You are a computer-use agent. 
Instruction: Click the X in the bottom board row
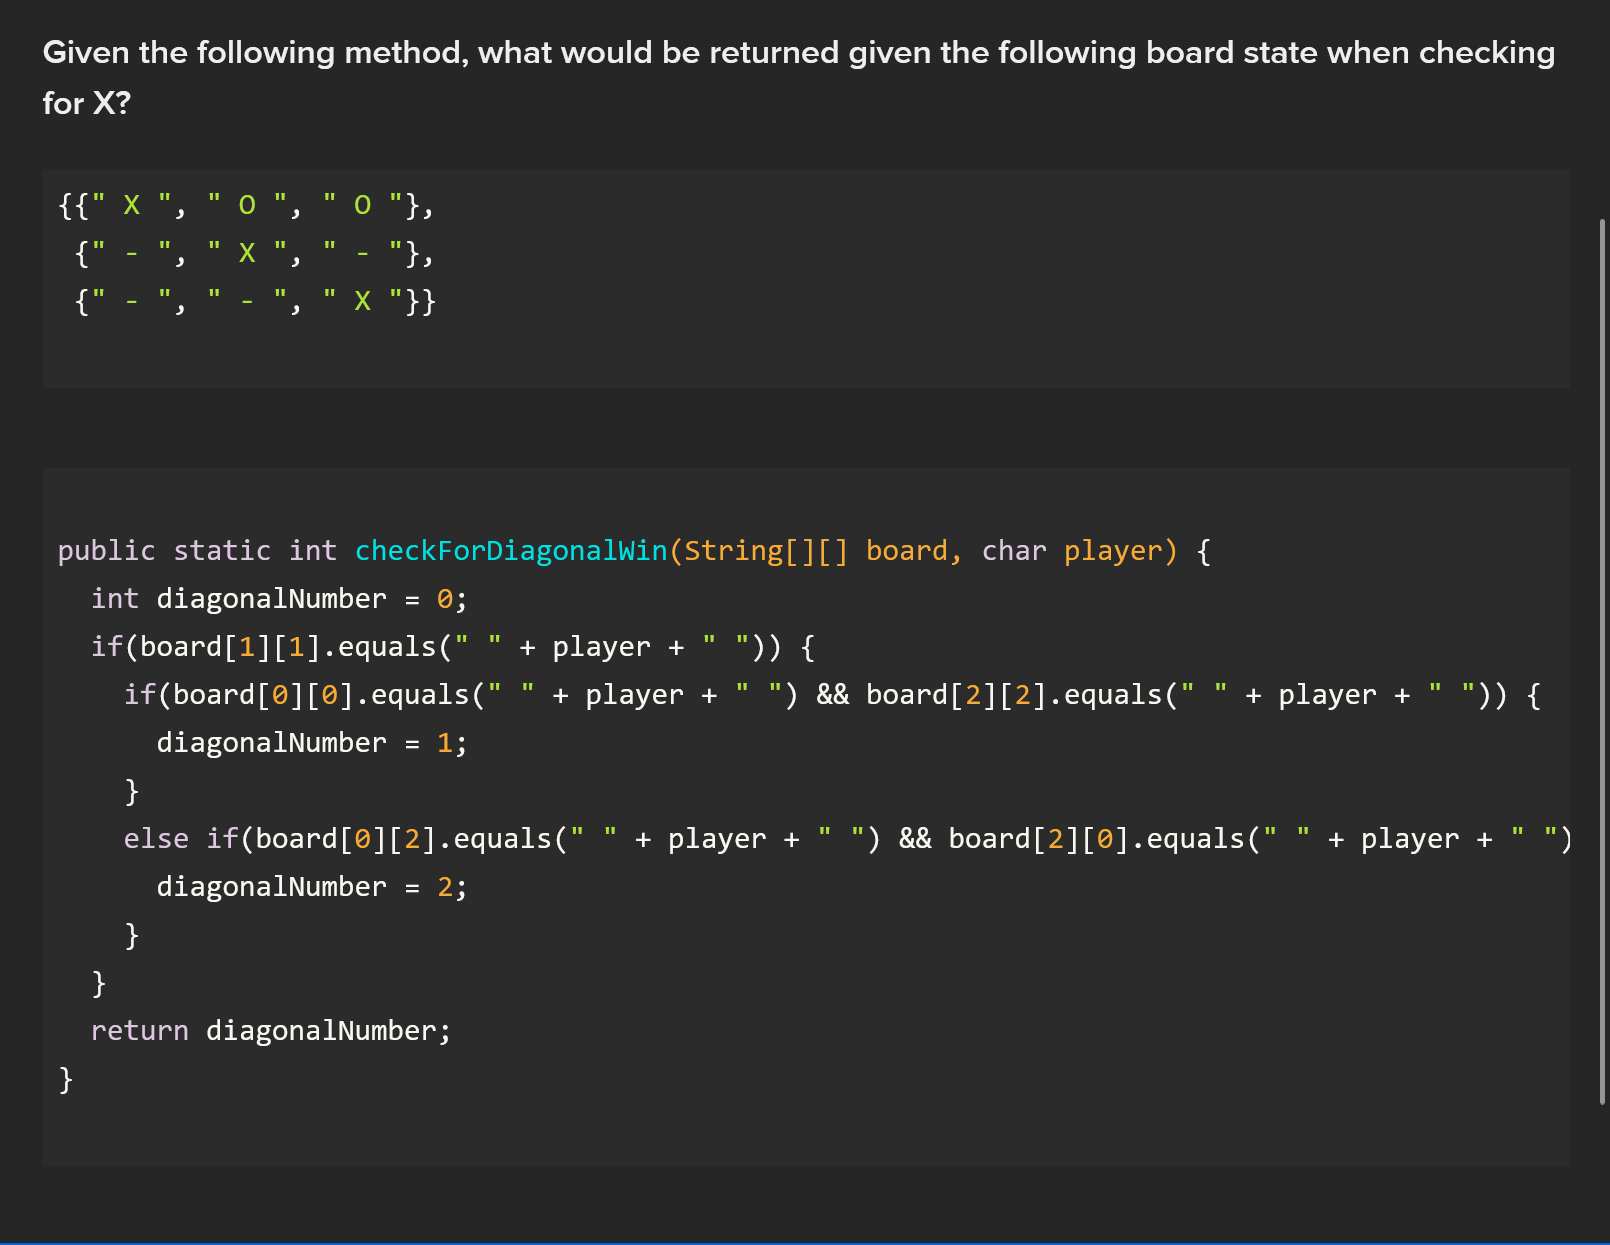[x=361, y=300]
